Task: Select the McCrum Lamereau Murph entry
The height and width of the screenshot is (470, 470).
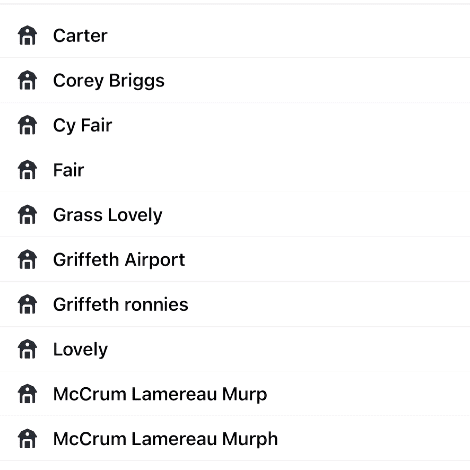Action: 235,438
